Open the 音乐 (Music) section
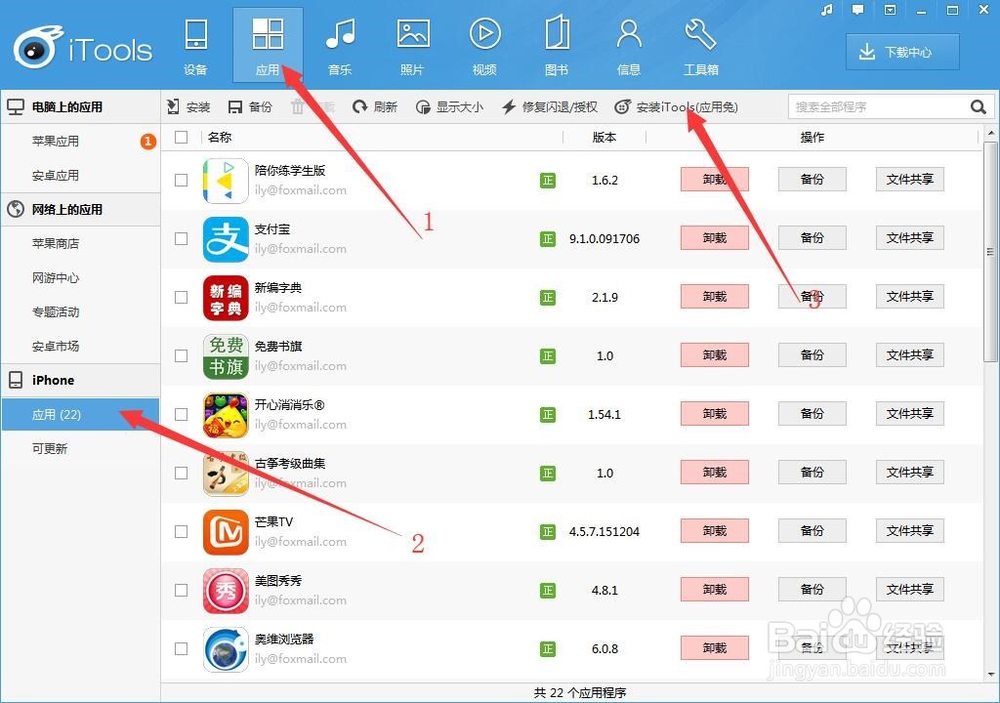Viewport: 1000px width, 703px height. 340,46
